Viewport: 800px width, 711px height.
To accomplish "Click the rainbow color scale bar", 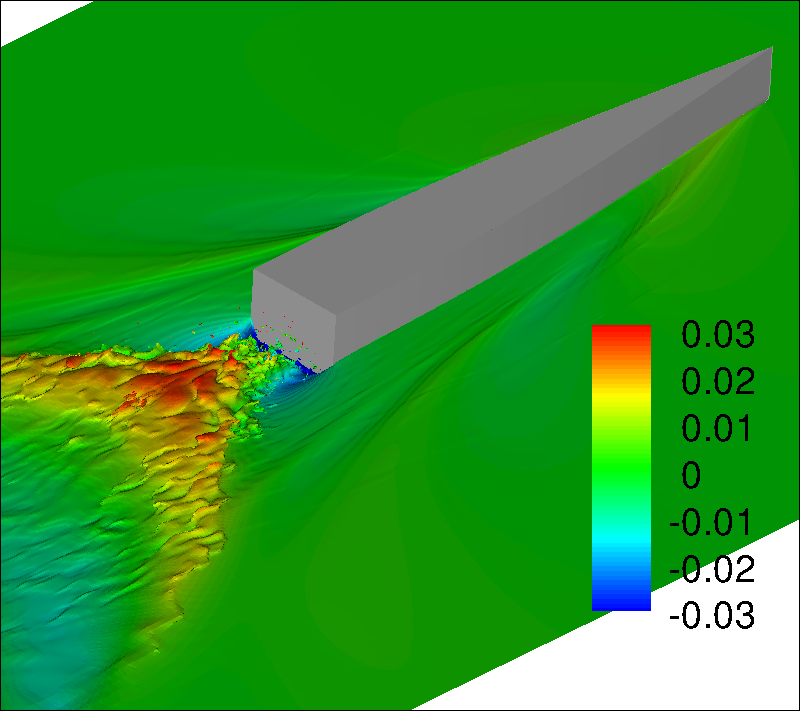I will [621, 468].
